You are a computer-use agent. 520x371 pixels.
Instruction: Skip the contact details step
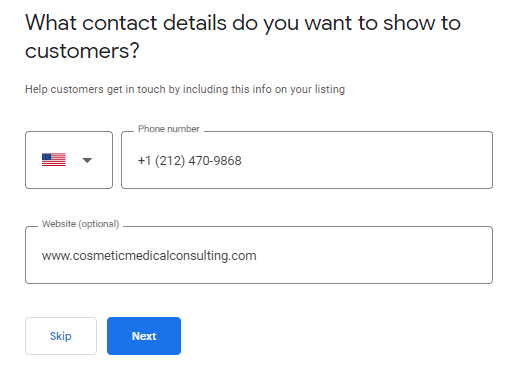click(61, 336)
